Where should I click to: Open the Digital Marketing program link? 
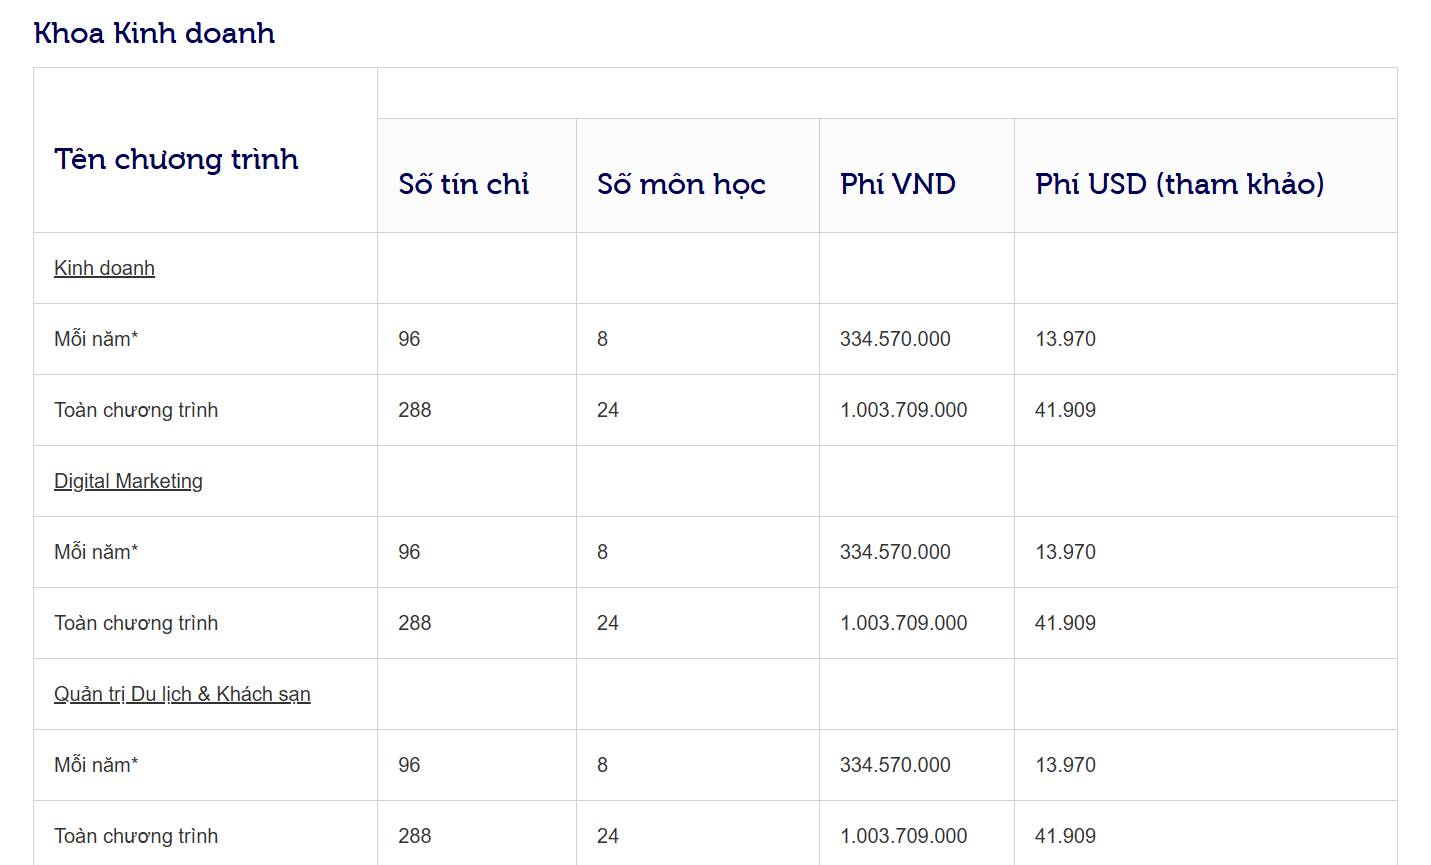point(128,481)
